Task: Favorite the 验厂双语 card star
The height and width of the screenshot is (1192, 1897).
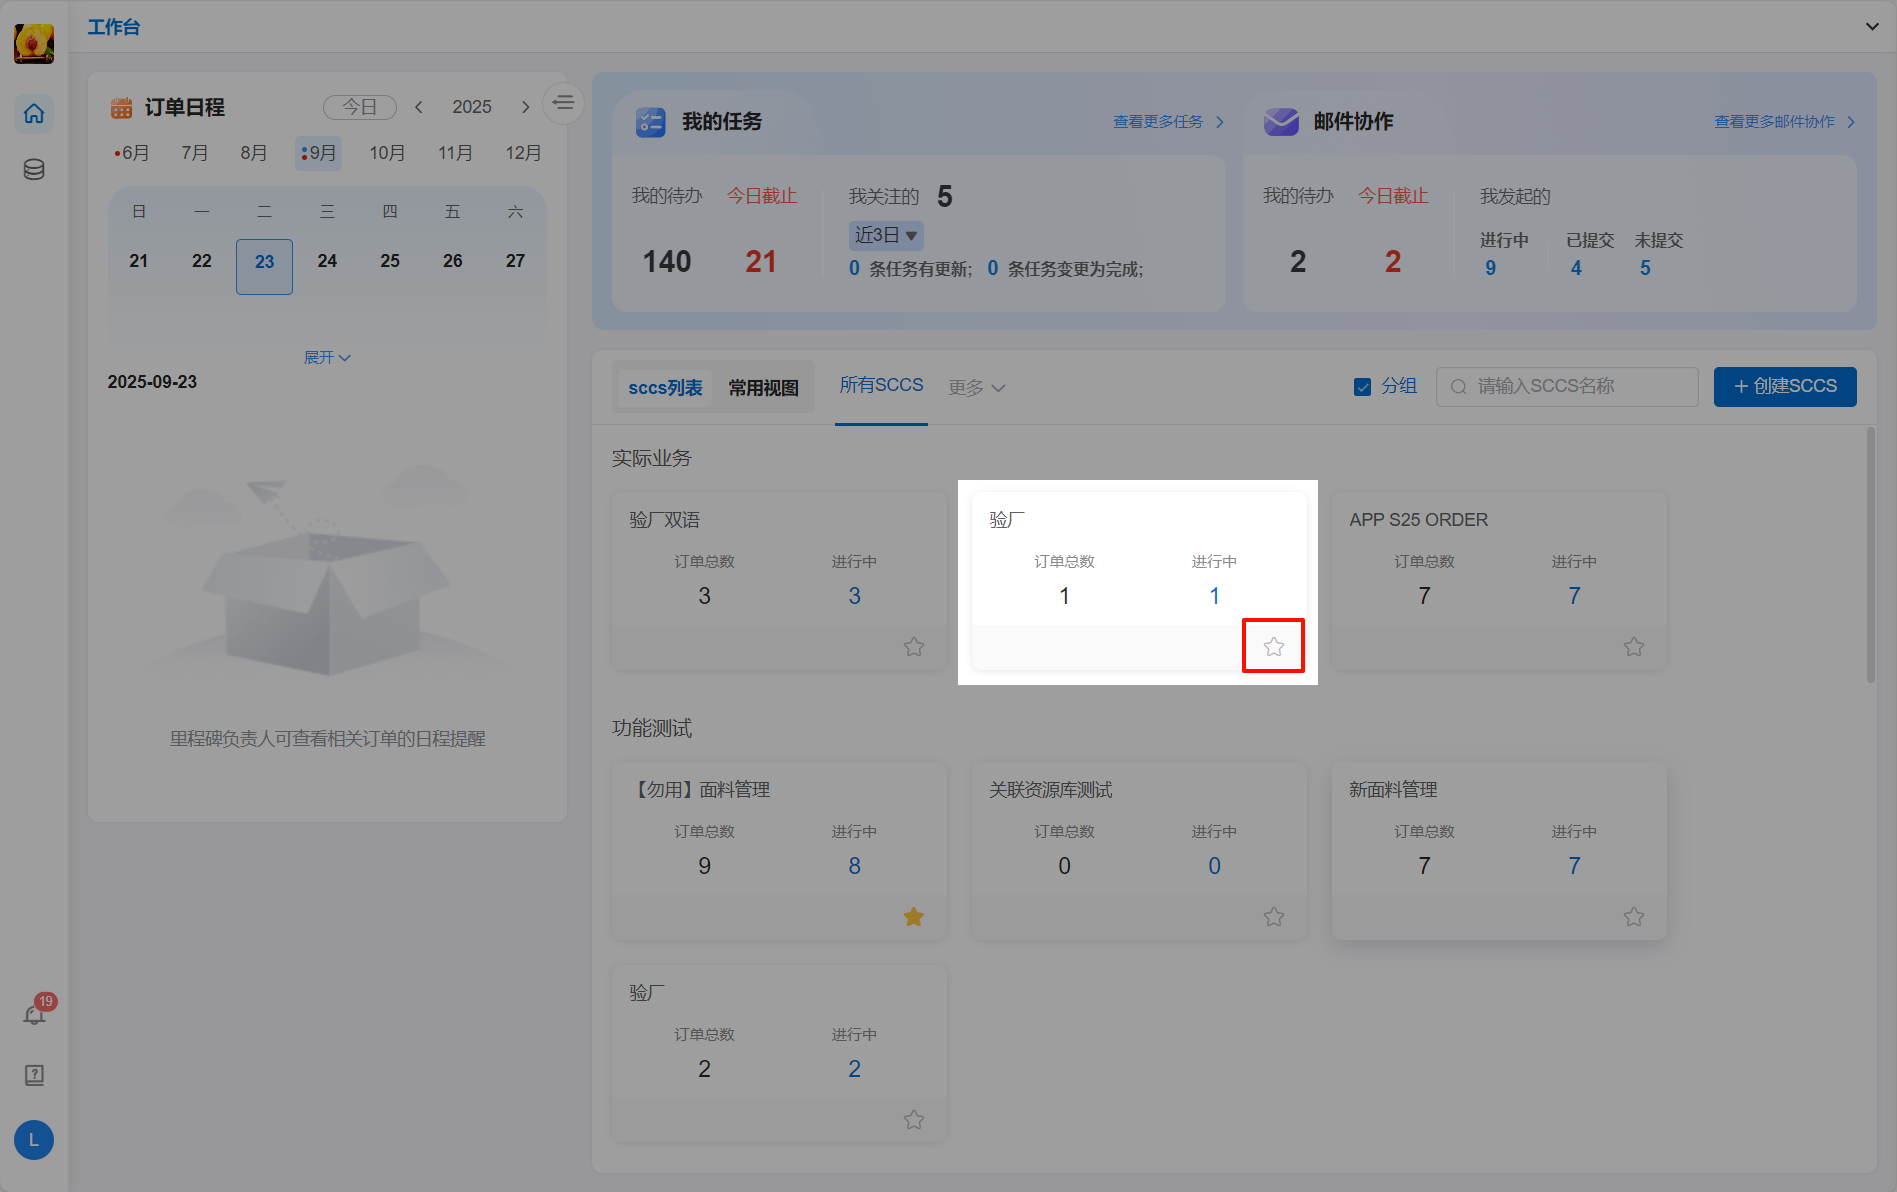Action: (913, 647)
